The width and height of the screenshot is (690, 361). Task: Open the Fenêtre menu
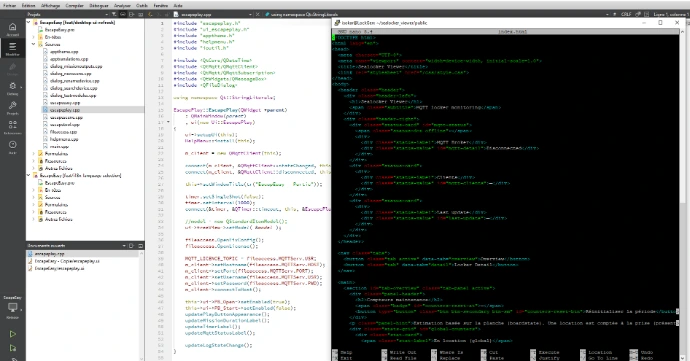[x=161, y=6]
